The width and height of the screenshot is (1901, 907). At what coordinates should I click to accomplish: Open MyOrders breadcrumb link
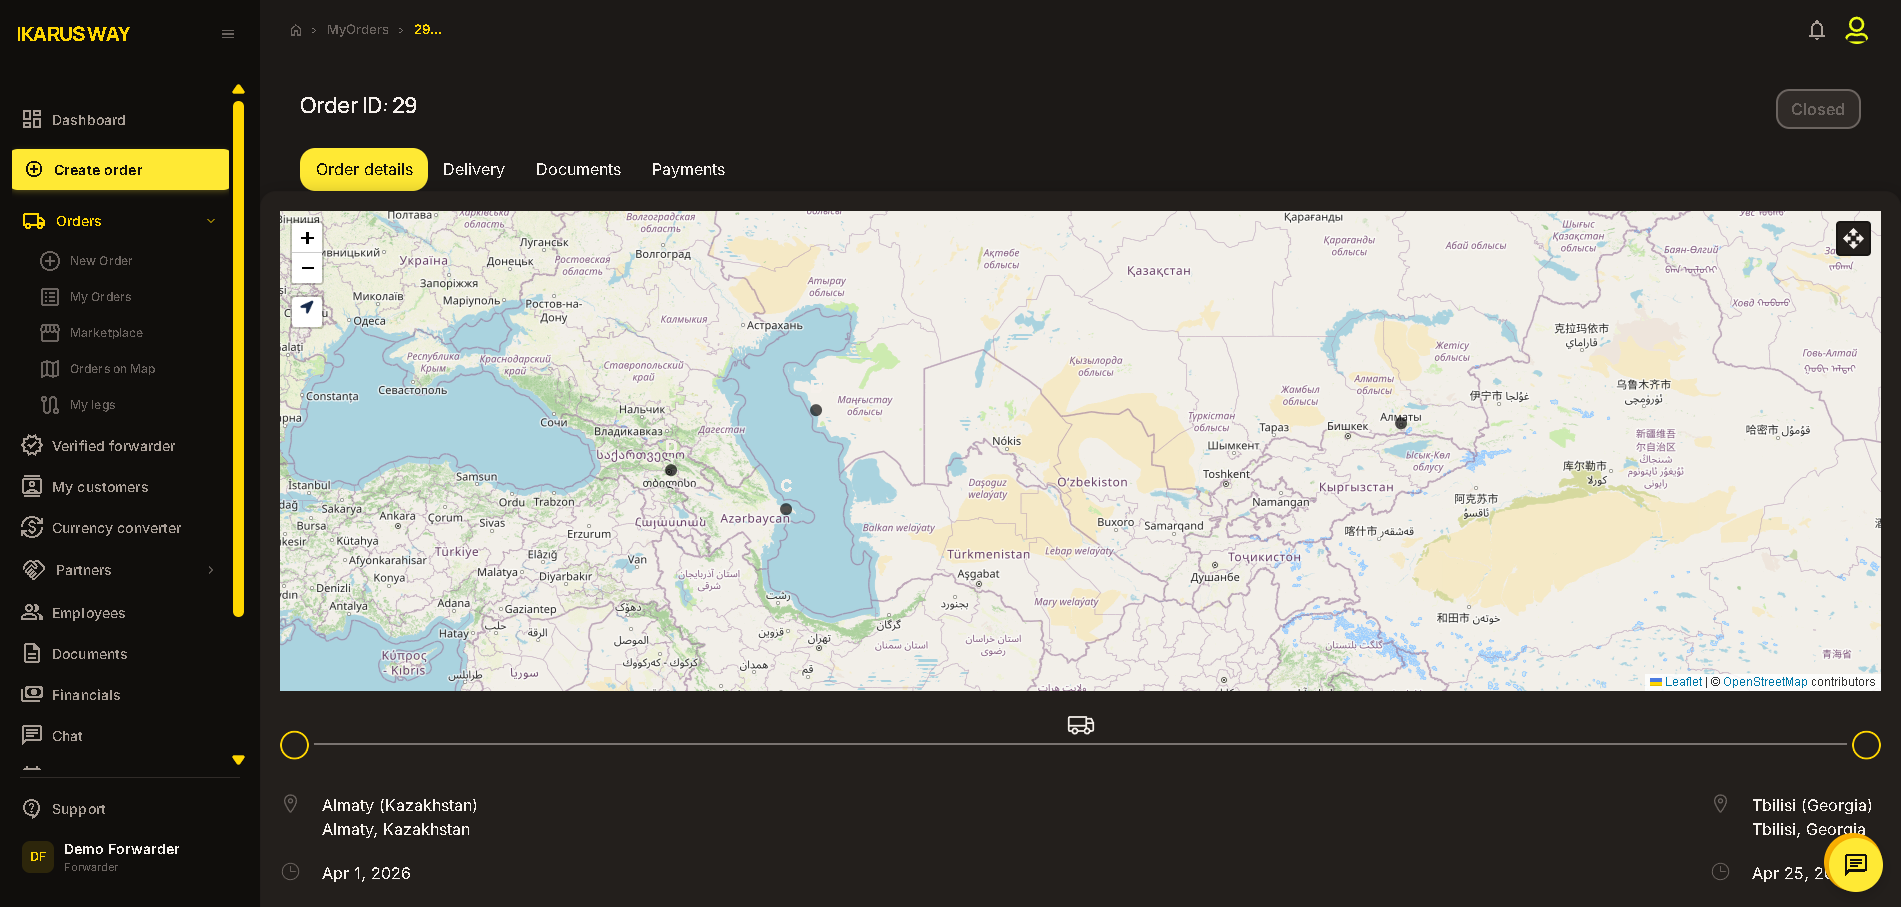pos(358,30)
